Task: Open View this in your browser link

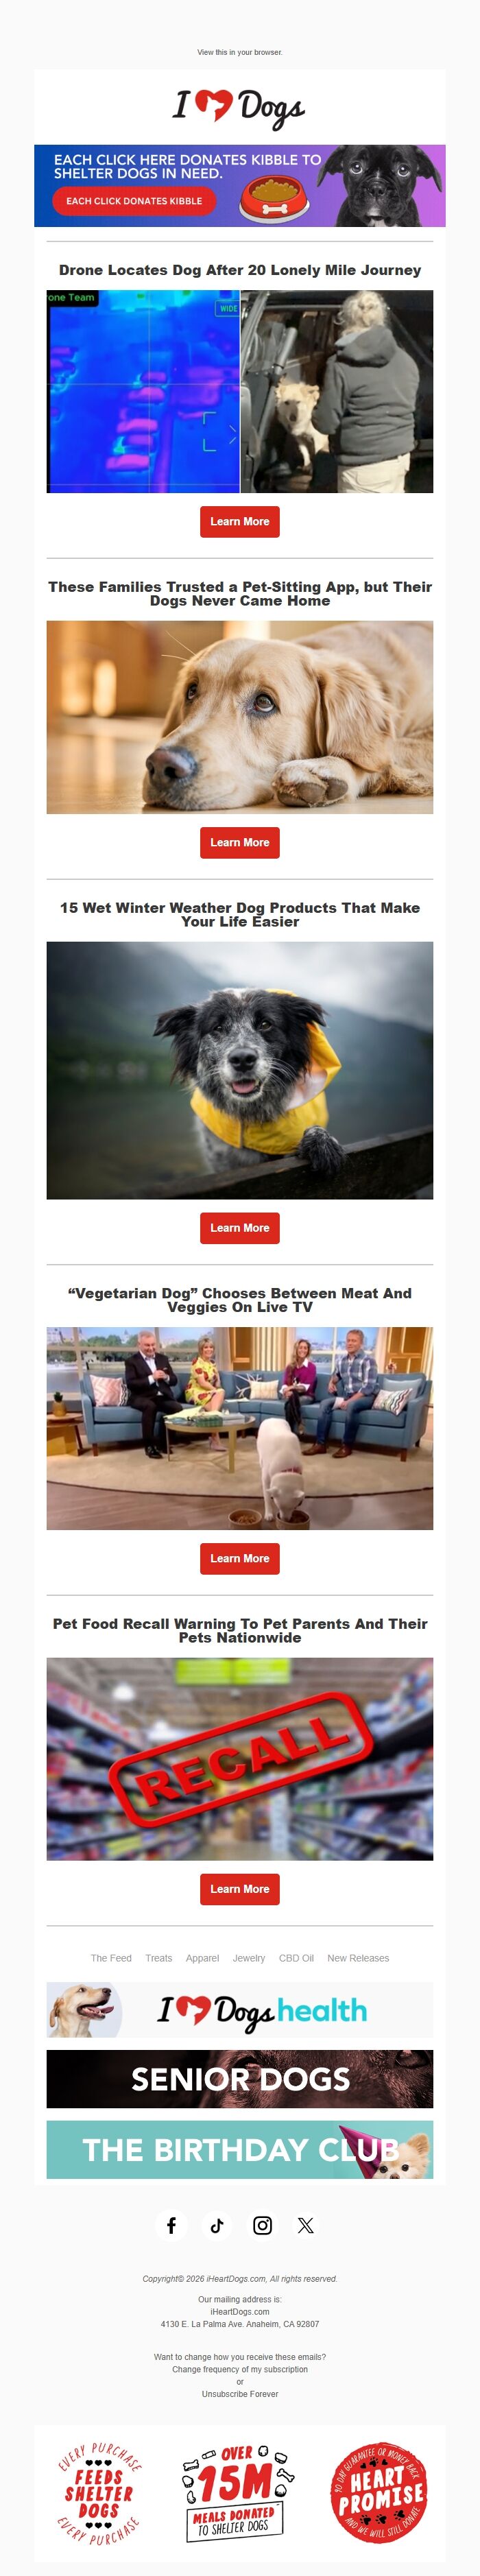Action: (240, 52)
